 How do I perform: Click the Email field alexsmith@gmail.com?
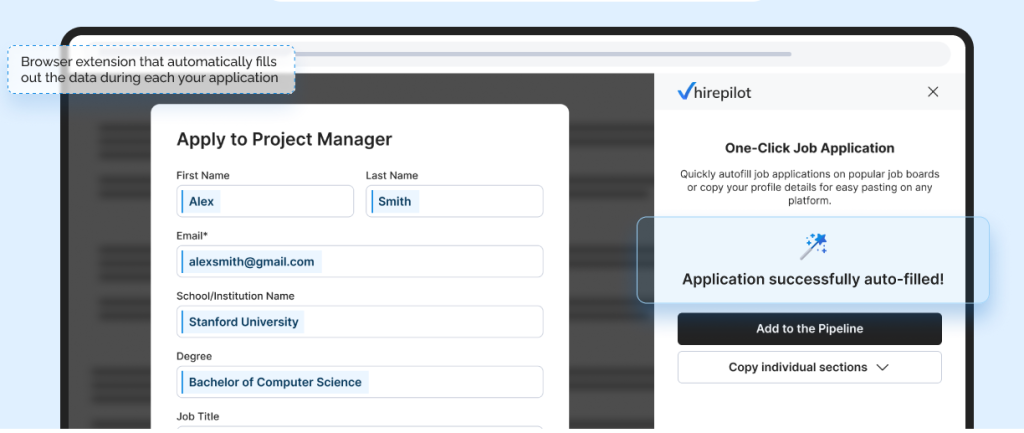point(360,261)
